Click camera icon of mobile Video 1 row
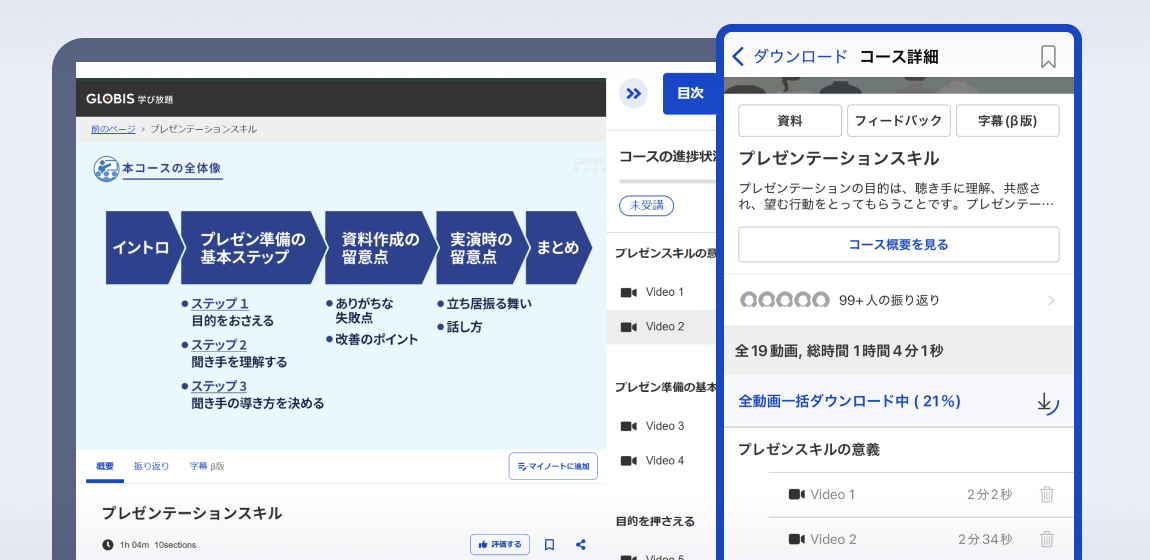This screenshot has width=1150, height=560. (796, 494)
